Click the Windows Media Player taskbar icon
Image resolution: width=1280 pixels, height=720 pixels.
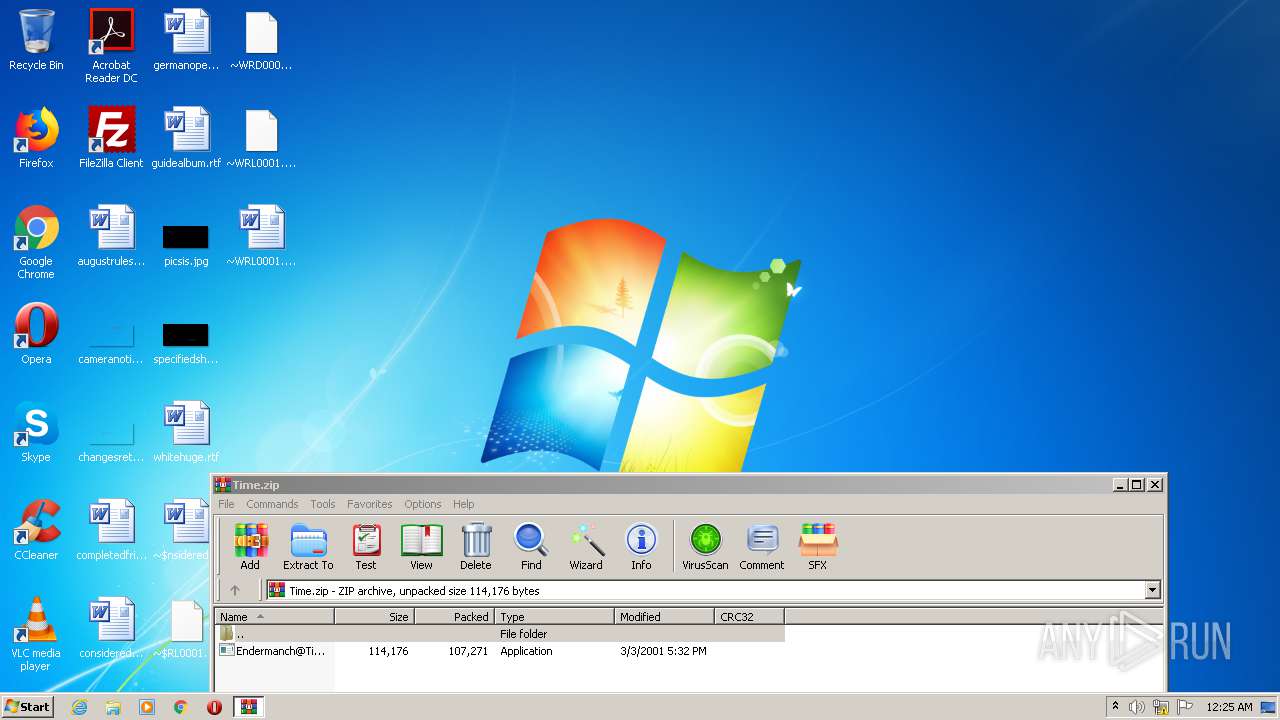147,707
